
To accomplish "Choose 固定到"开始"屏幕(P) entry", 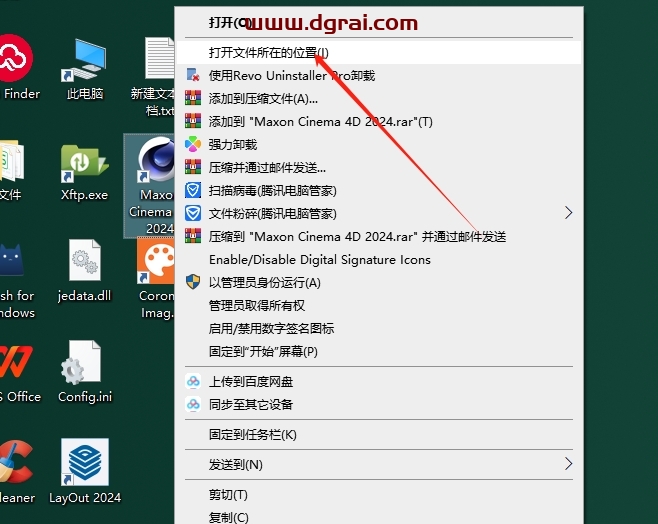I will point(379,351).
